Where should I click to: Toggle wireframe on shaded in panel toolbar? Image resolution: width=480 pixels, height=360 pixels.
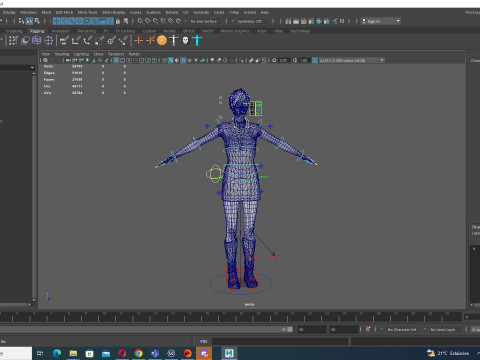tap(183, 60)
